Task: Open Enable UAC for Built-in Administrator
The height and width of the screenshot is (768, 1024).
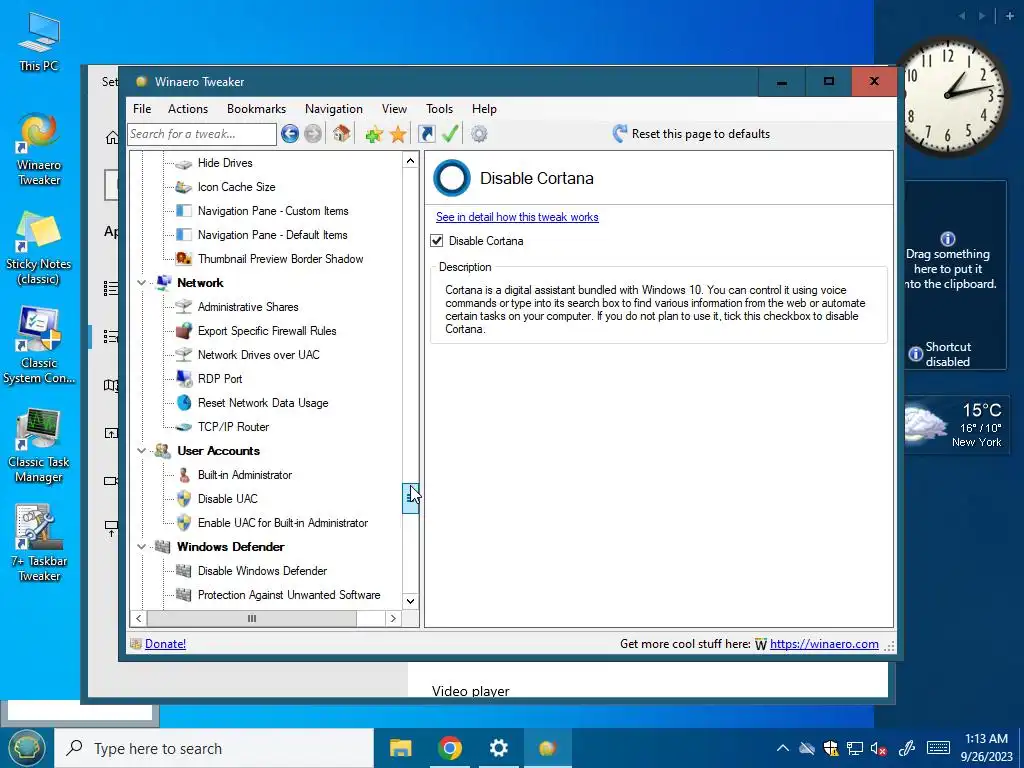Action: [283, 523]
